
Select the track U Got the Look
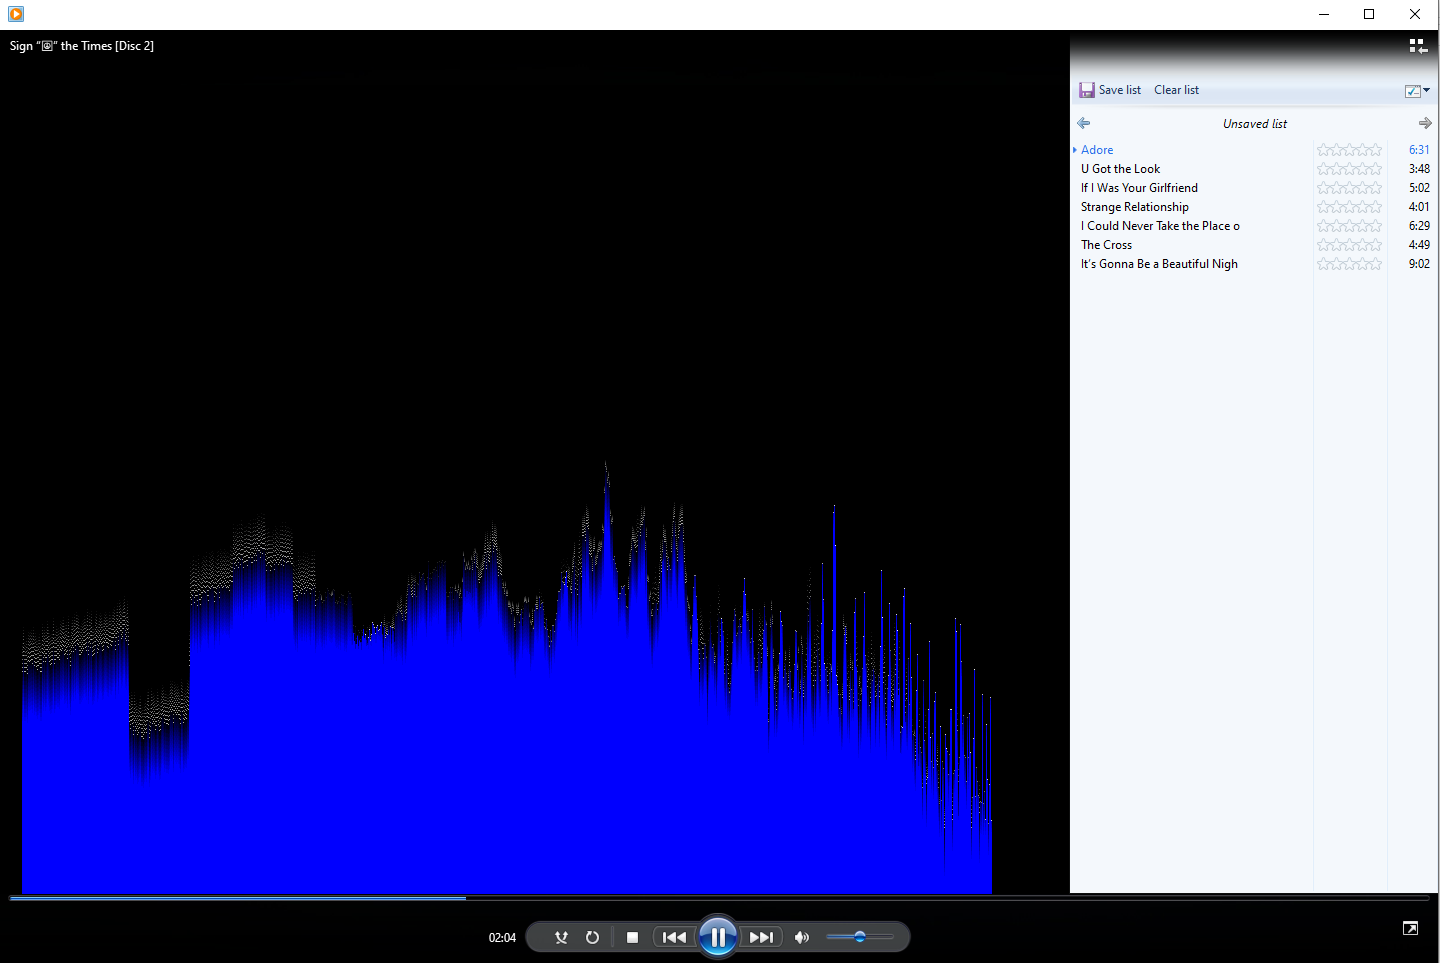click(1120, 169)
